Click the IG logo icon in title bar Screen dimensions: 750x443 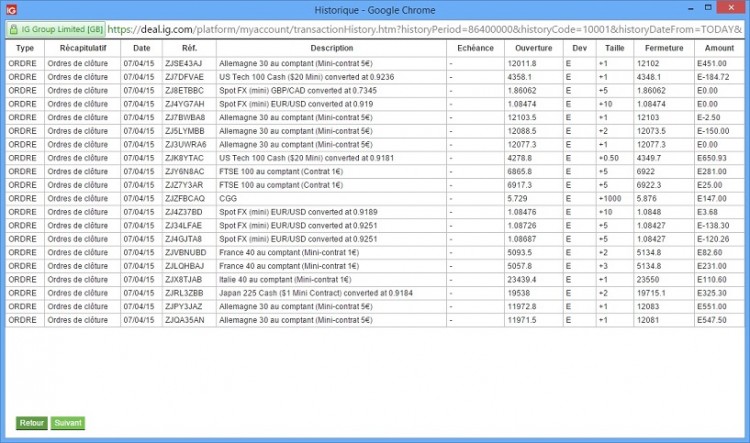[11, 10]
